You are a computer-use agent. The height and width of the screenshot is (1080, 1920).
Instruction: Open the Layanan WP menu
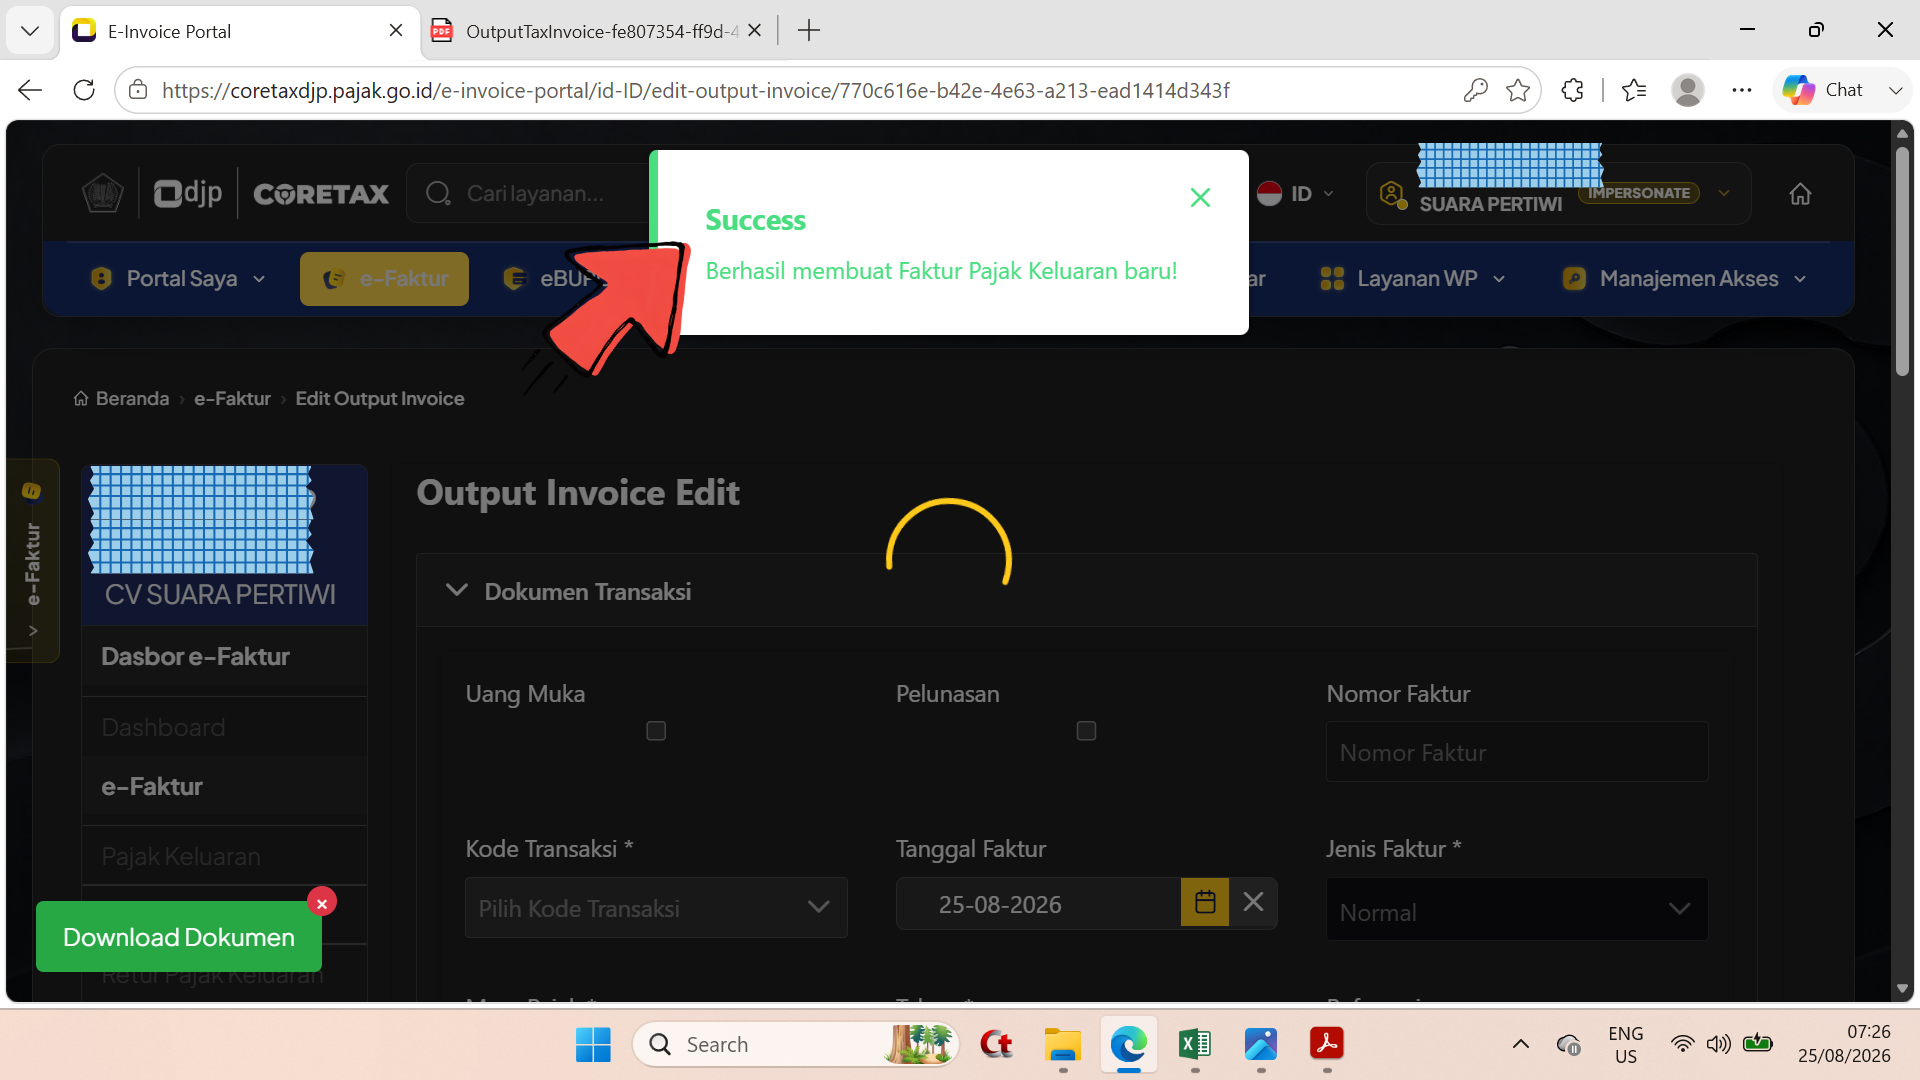1412,279
